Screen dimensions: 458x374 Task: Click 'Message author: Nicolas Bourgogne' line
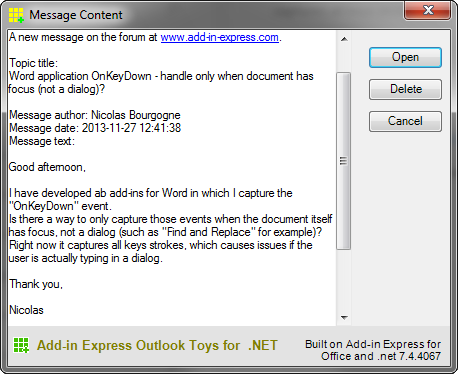point(95,115)
